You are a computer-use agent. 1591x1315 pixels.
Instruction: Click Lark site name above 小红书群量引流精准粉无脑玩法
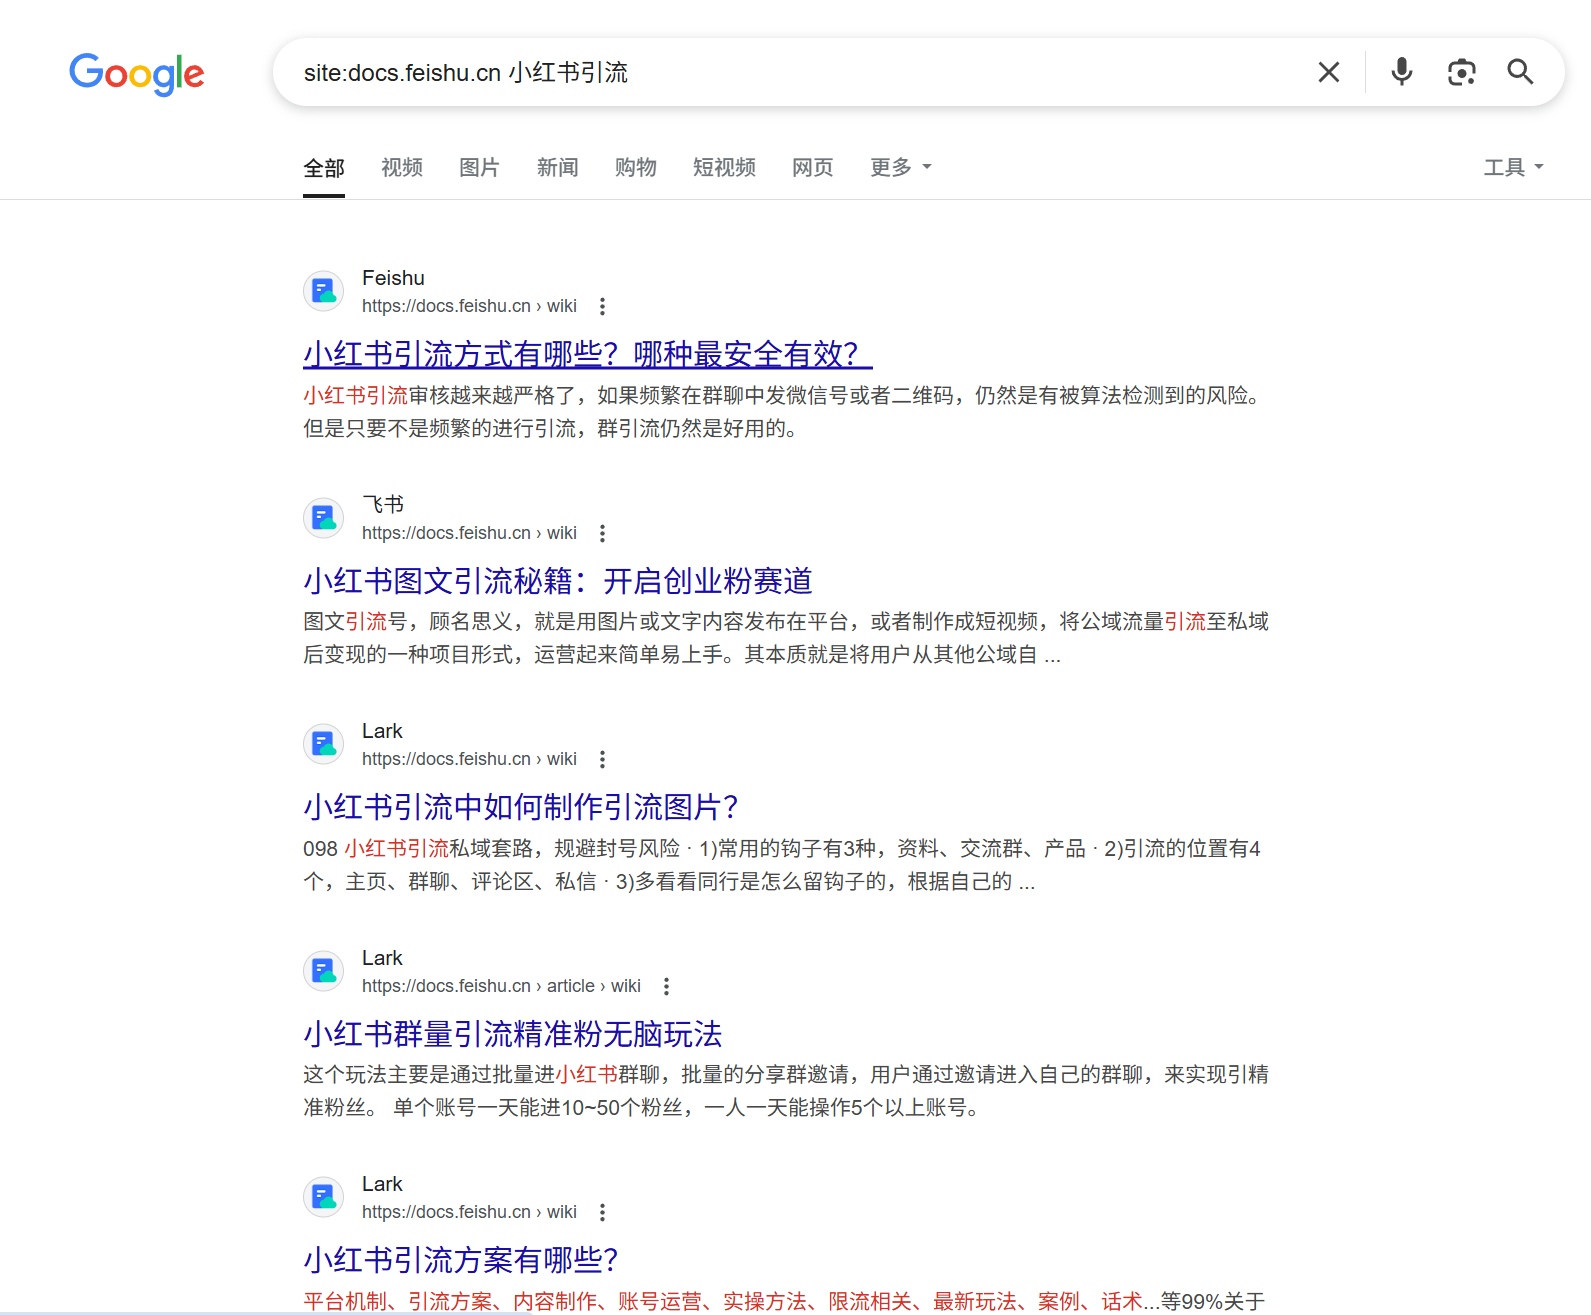pos(382,958)
